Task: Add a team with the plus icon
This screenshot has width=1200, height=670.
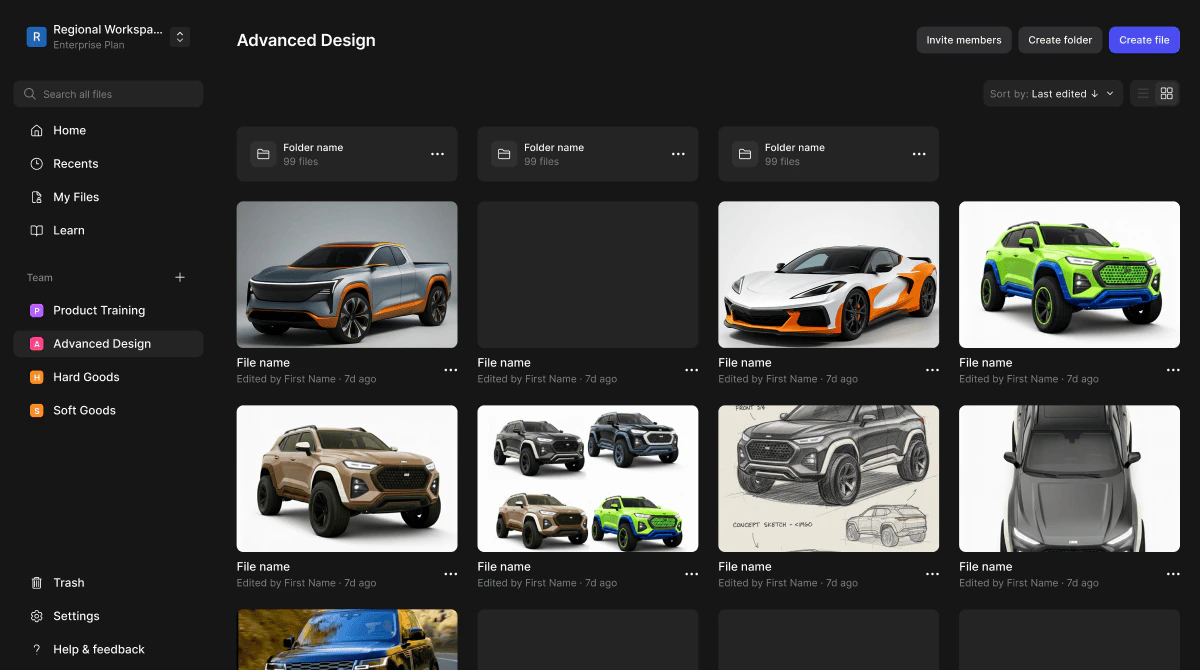Action: click(x=180, y=277)
